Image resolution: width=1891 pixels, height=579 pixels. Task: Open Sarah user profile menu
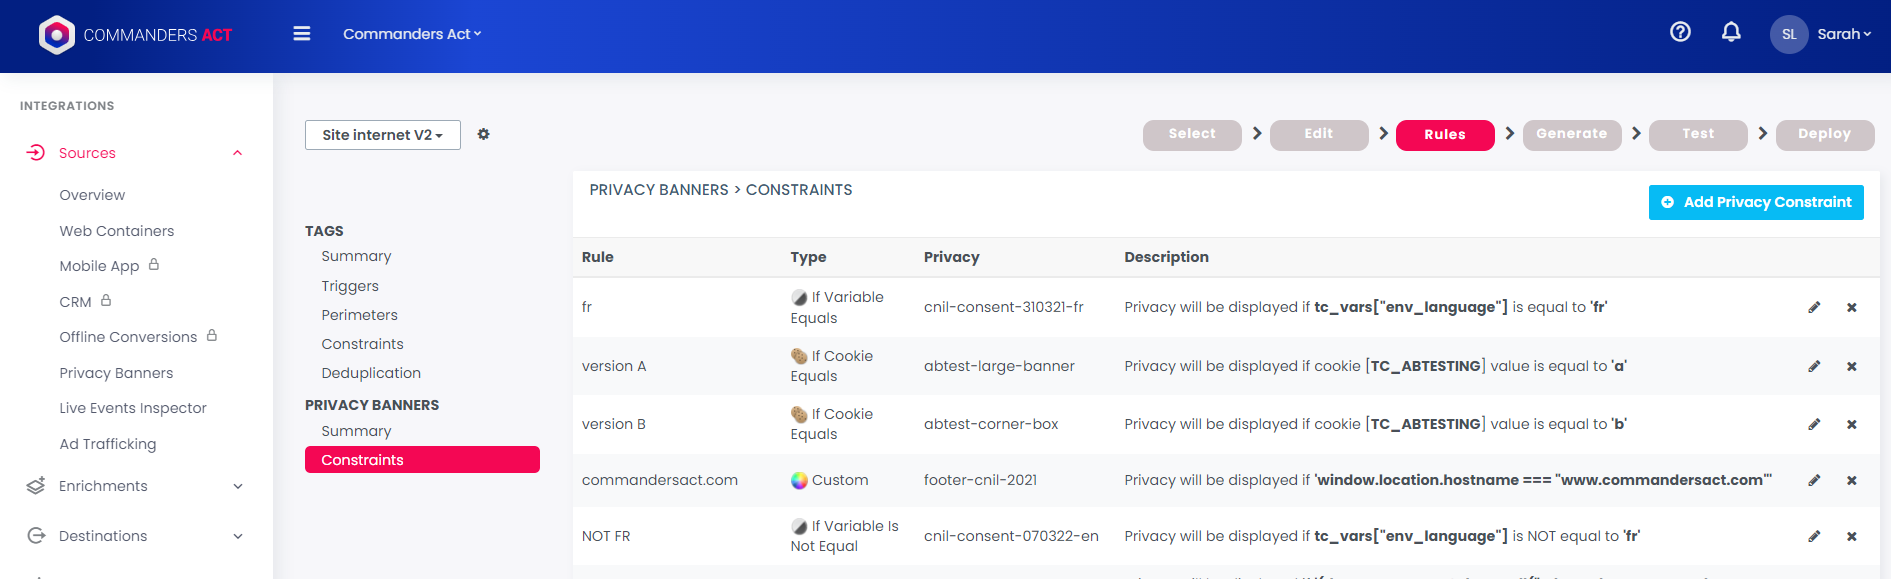click(x=1821, y=34)
